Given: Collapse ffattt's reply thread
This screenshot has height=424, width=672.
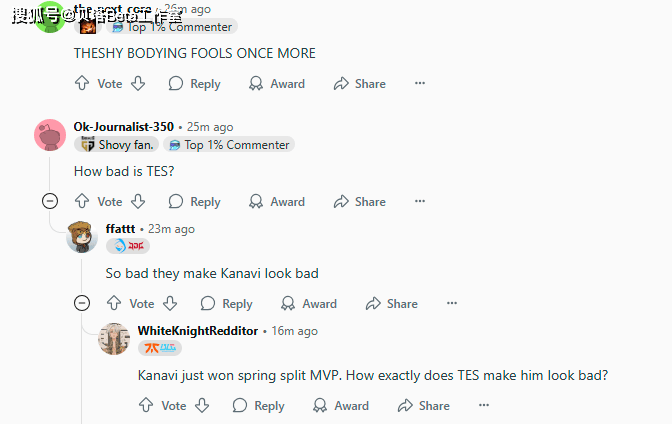Looking at the screenshot, I should 82,303.
